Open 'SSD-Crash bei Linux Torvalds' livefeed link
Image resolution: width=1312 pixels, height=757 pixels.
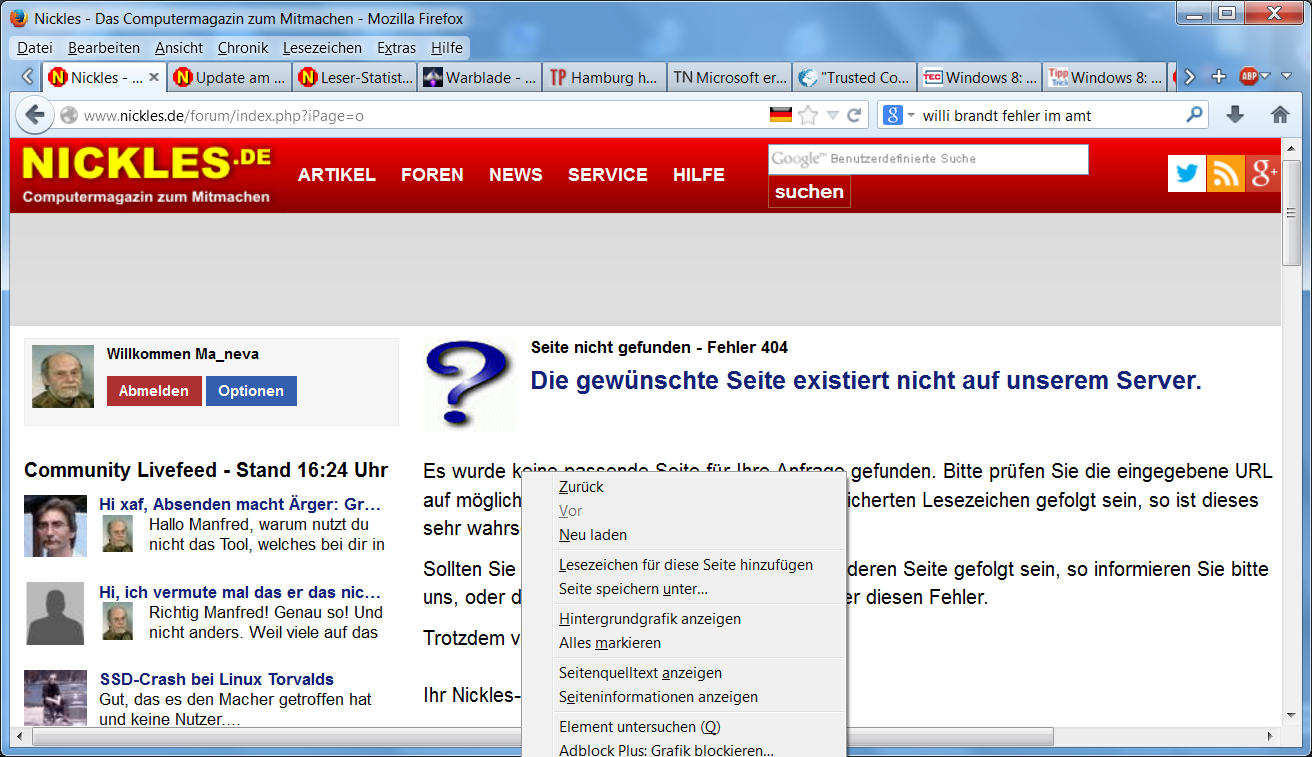pos(217,679)
